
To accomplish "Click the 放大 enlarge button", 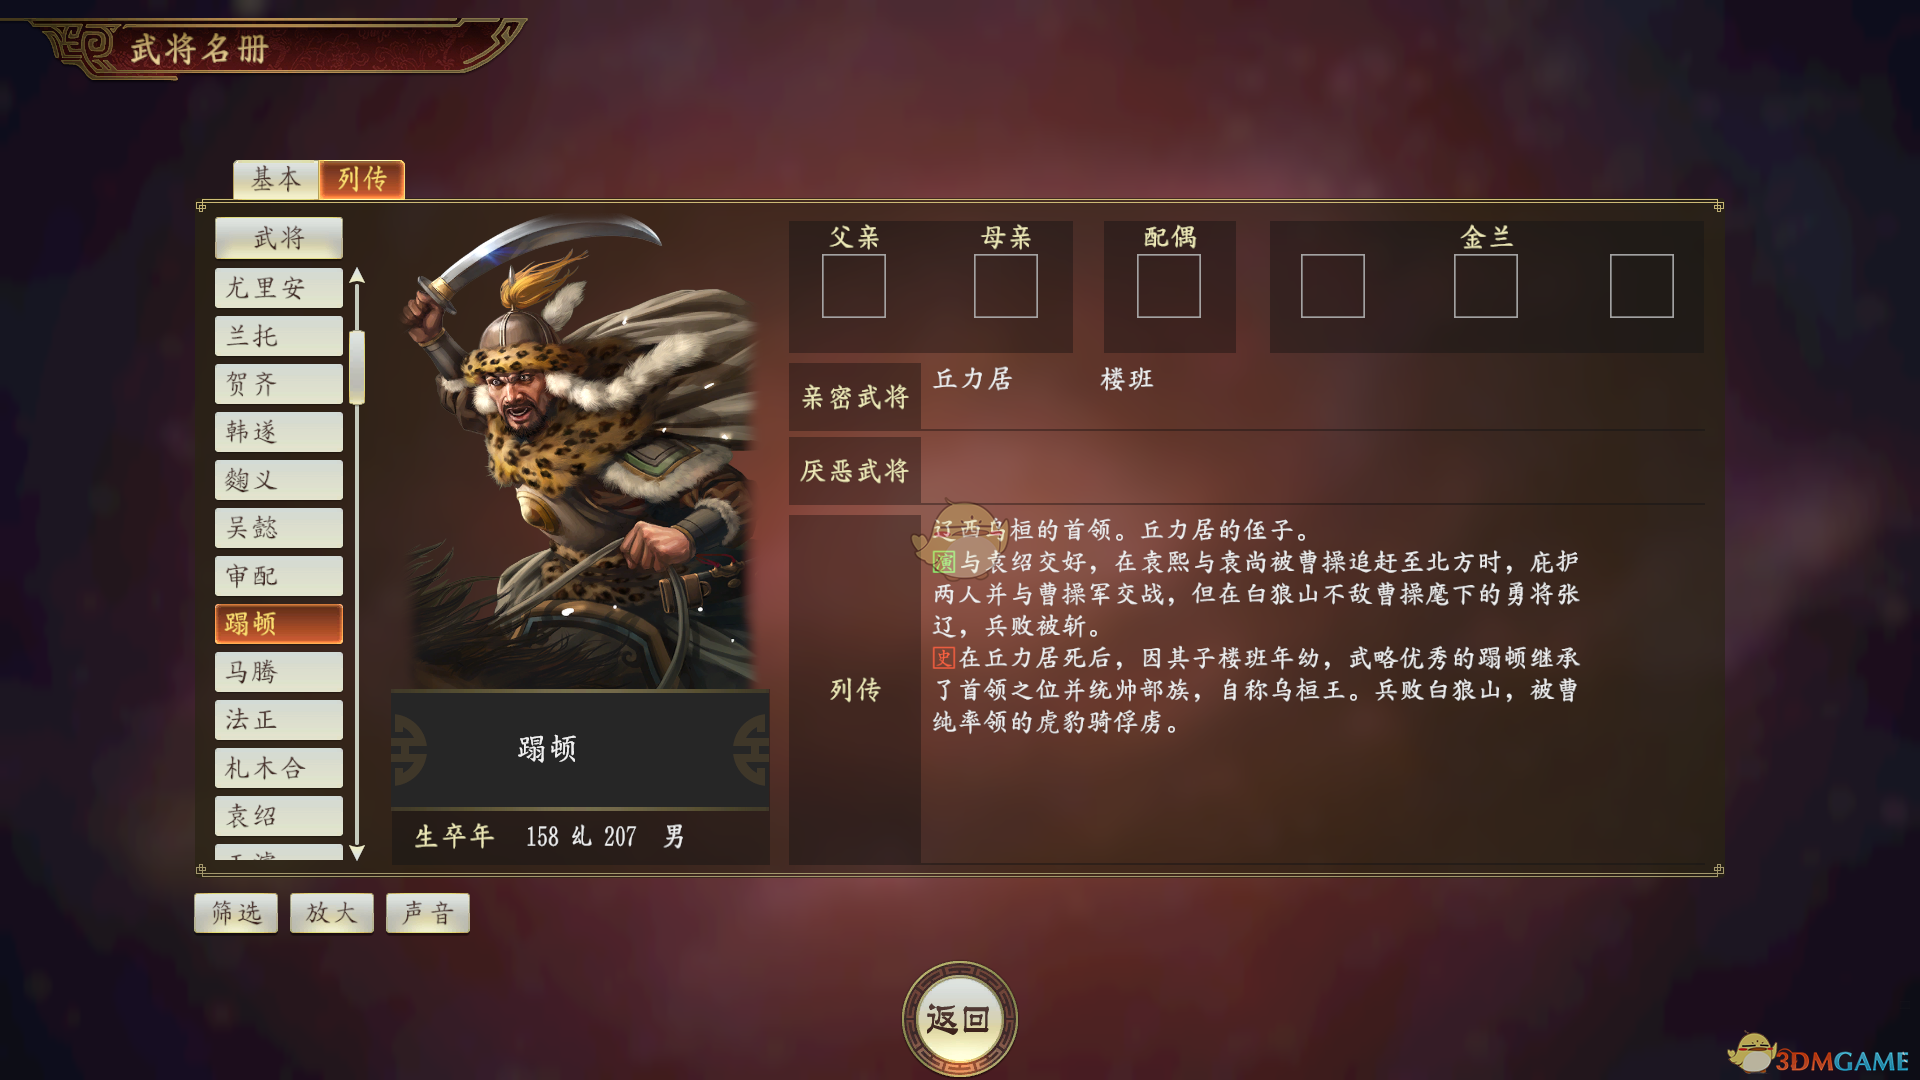I will (332, 913).
